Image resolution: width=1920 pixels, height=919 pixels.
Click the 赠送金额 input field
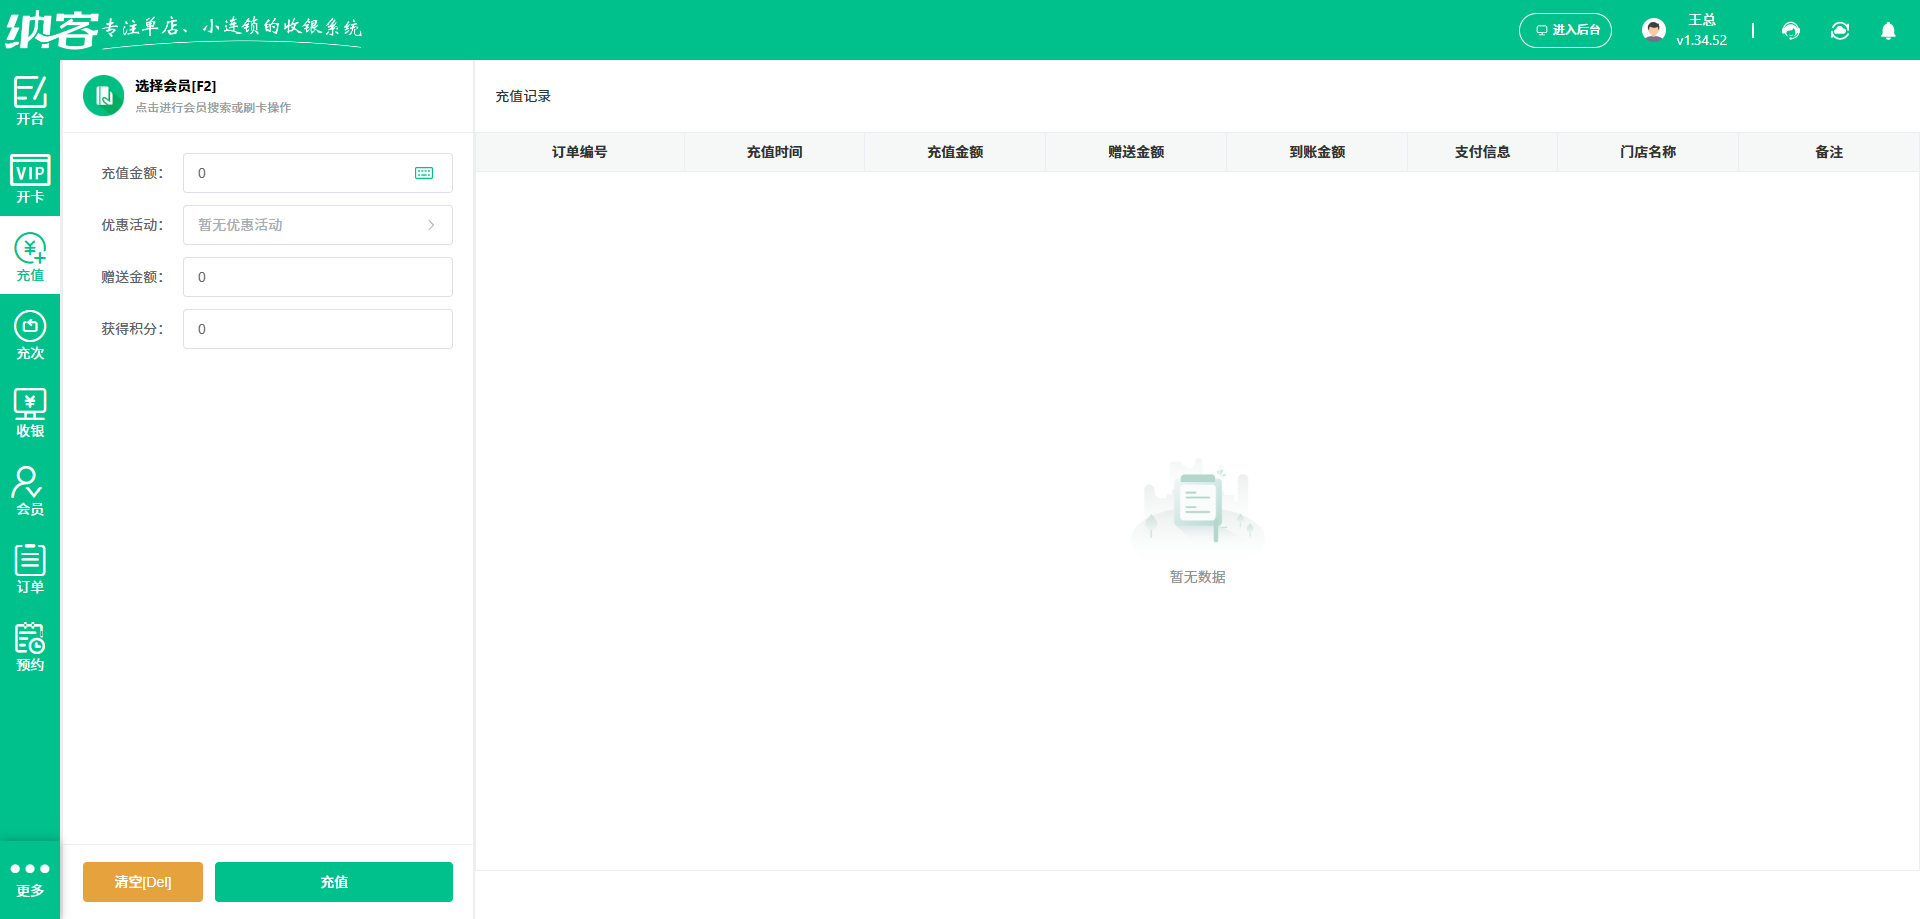(x=317, y=277)
